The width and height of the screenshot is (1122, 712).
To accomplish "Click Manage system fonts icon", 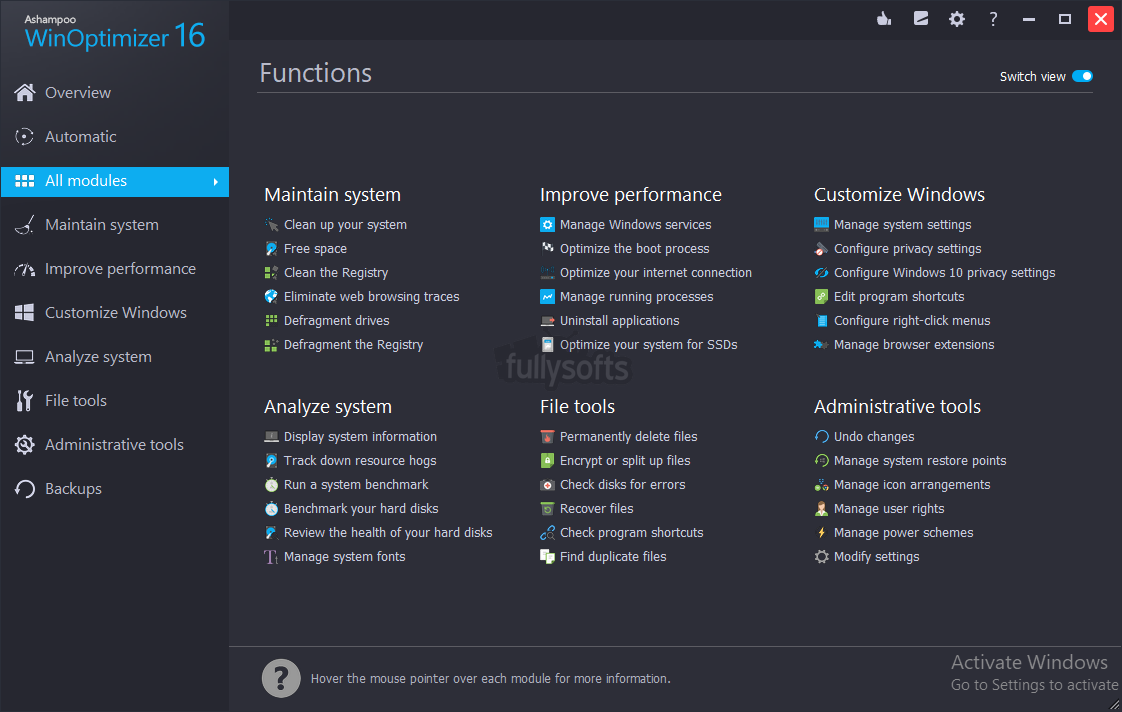I will (271, 557).
